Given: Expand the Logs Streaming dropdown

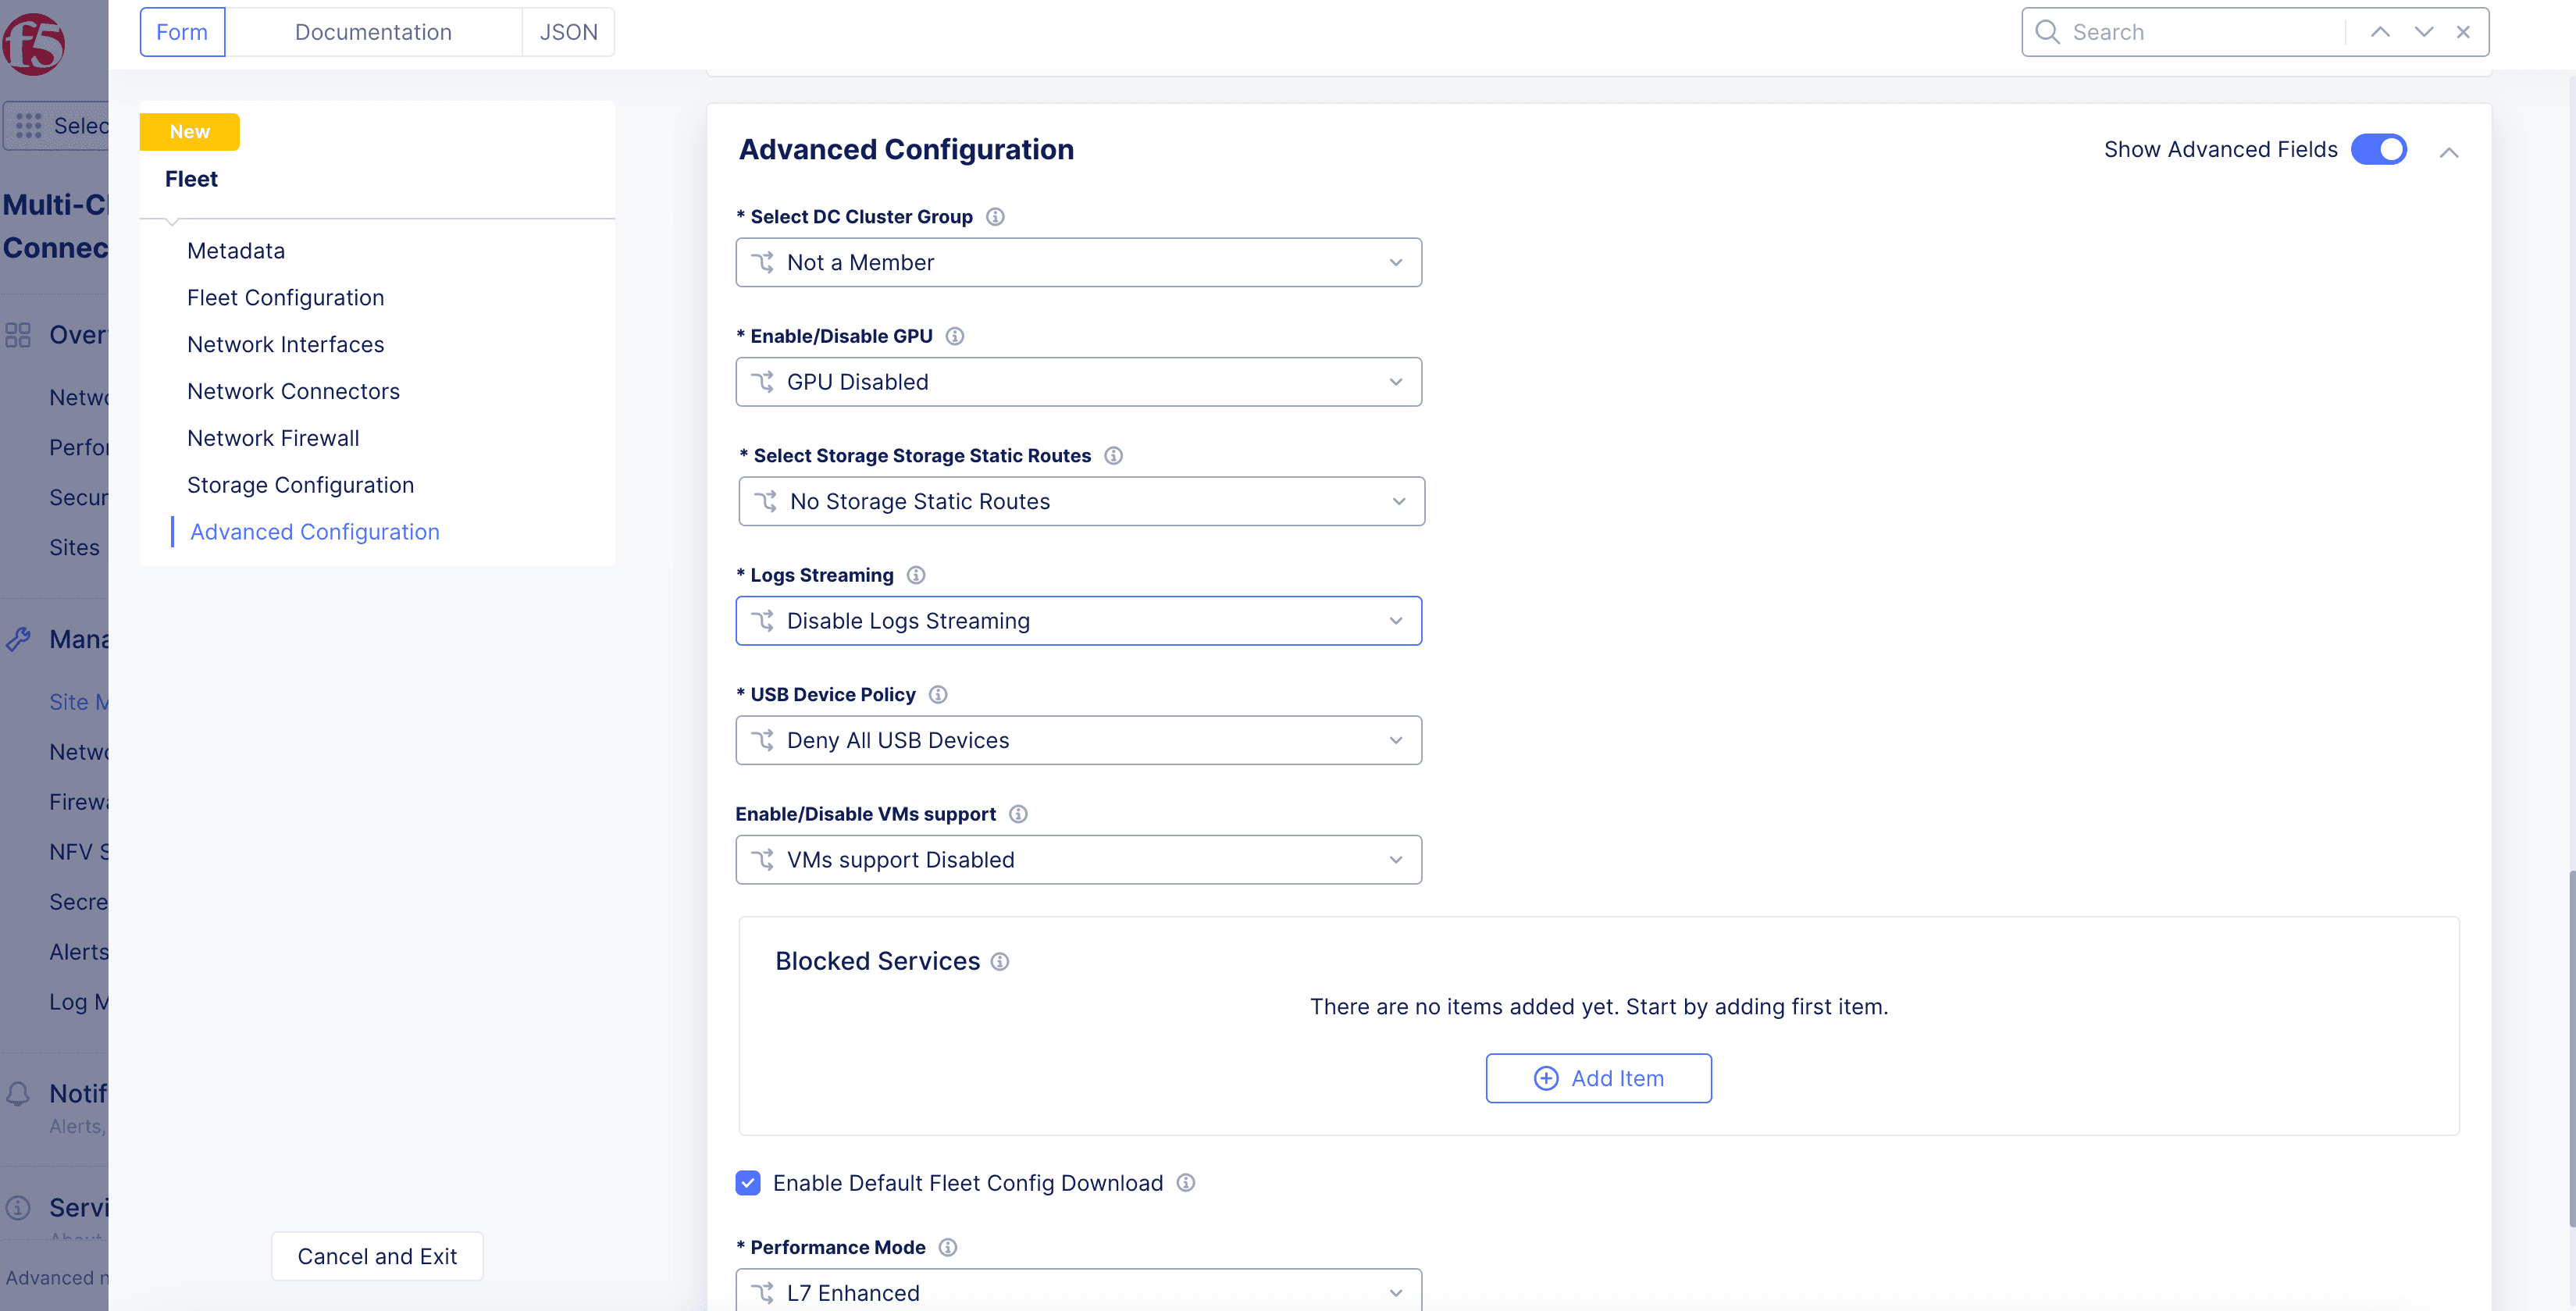Looking at the screenshot, I should 1078,621.
